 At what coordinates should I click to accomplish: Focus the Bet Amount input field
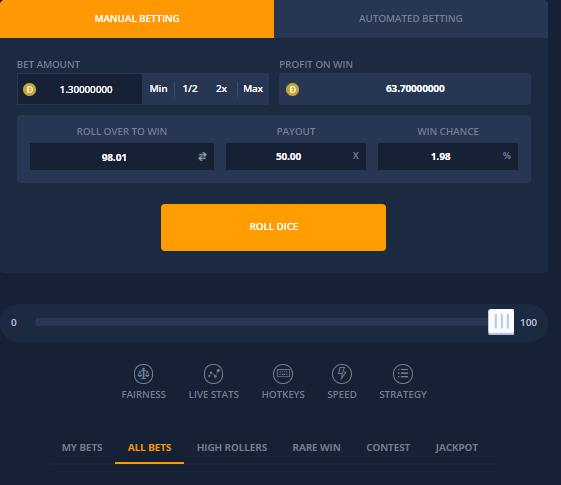point(80,89)
